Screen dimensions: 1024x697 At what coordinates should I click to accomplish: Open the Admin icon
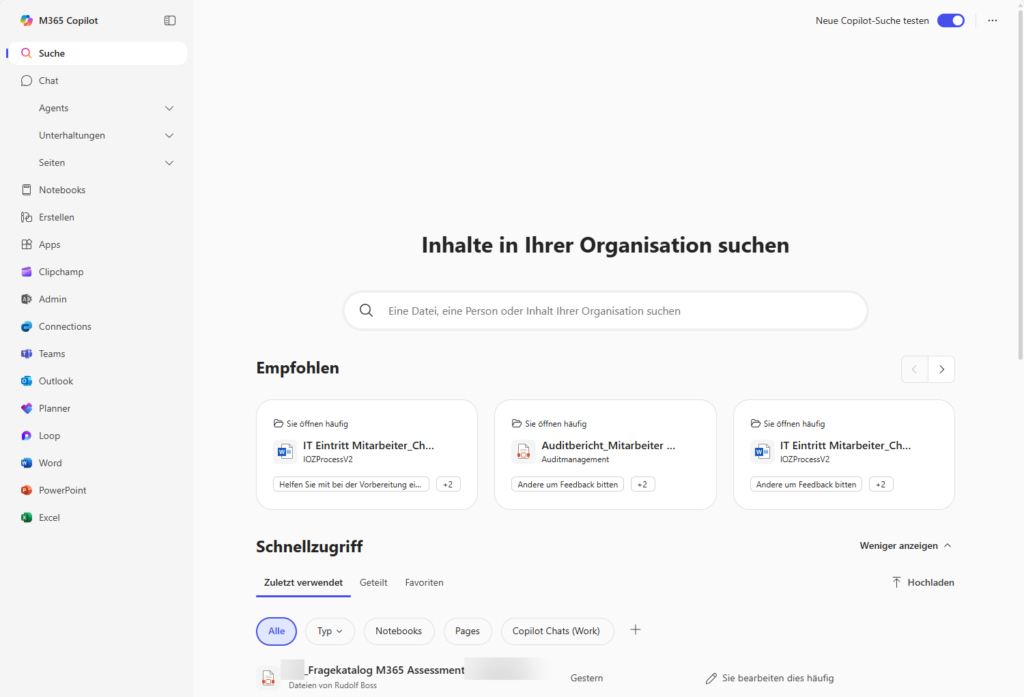[26, 299]
